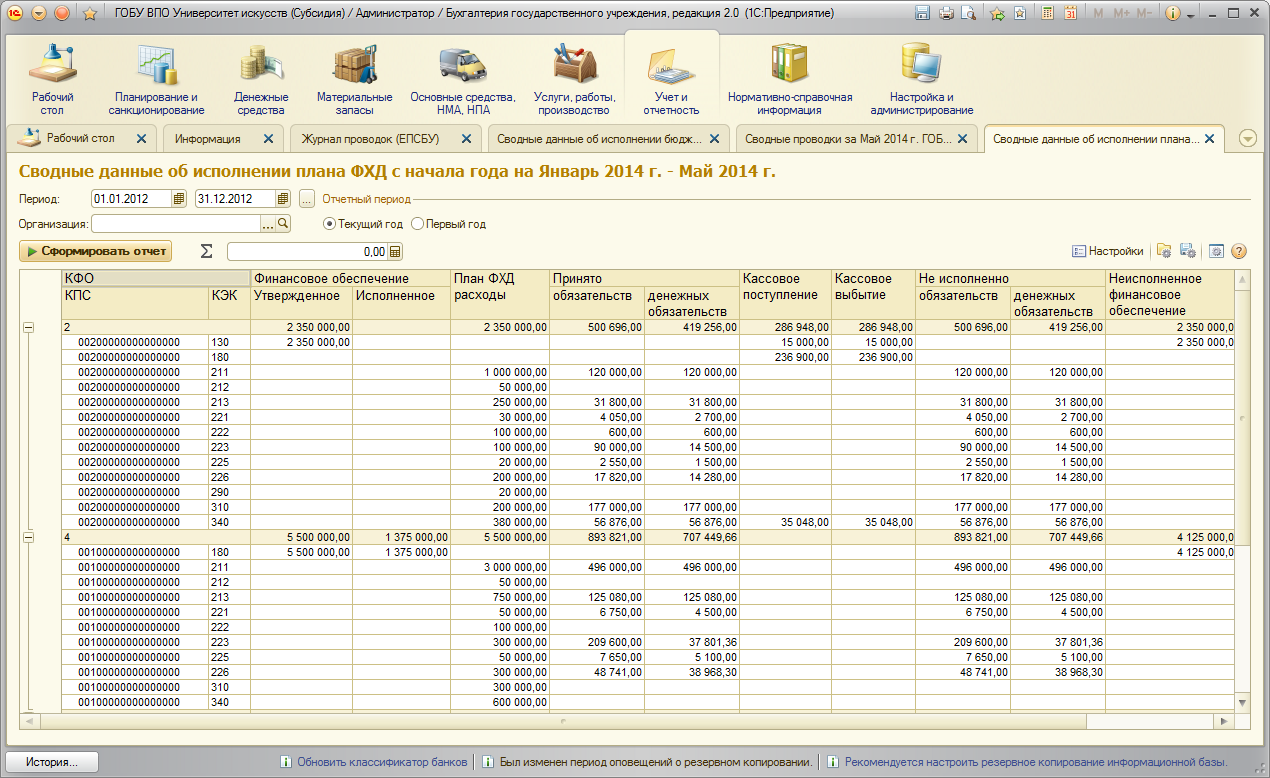Open the calendar icon in title bar

(x=1070, y=14)
